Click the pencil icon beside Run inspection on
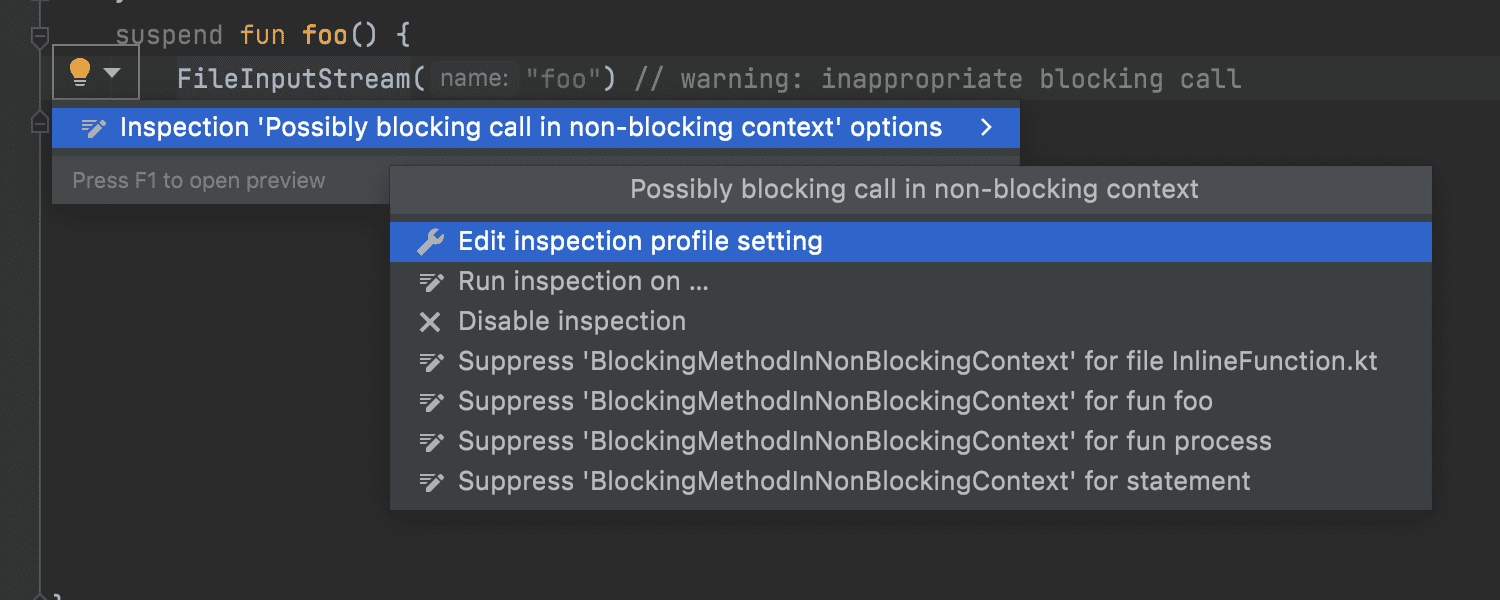Screen dimensions: 1500x600 pyautogui.click(x=430, y=282)
